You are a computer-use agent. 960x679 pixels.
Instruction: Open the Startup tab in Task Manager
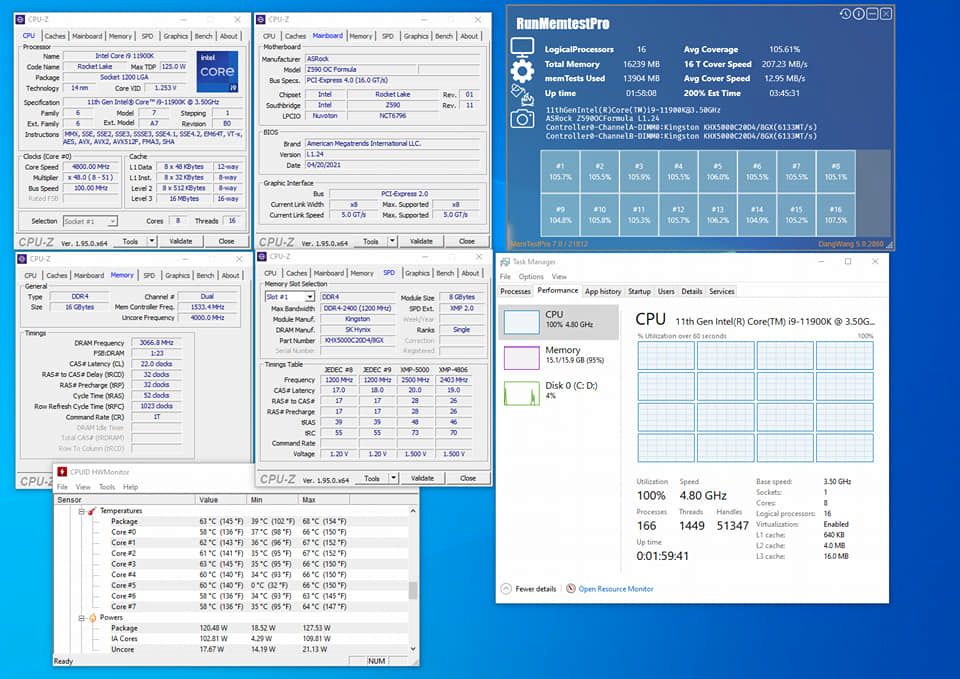point(639,291)
